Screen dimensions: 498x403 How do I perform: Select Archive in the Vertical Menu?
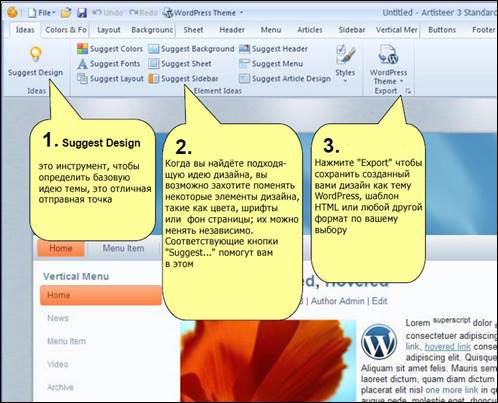click(x=60, y=387)
